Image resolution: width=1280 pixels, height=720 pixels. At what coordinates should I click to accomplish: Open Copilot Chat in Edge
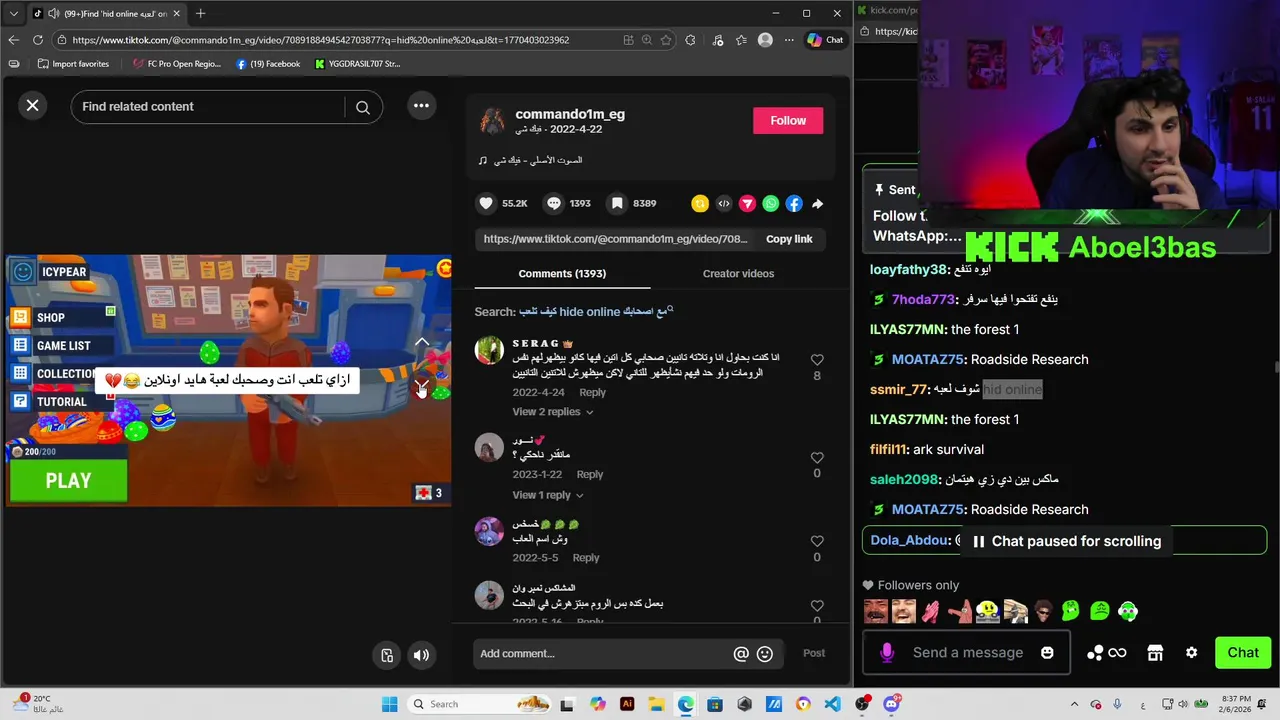pyautogui.click(x=826, y=40)
